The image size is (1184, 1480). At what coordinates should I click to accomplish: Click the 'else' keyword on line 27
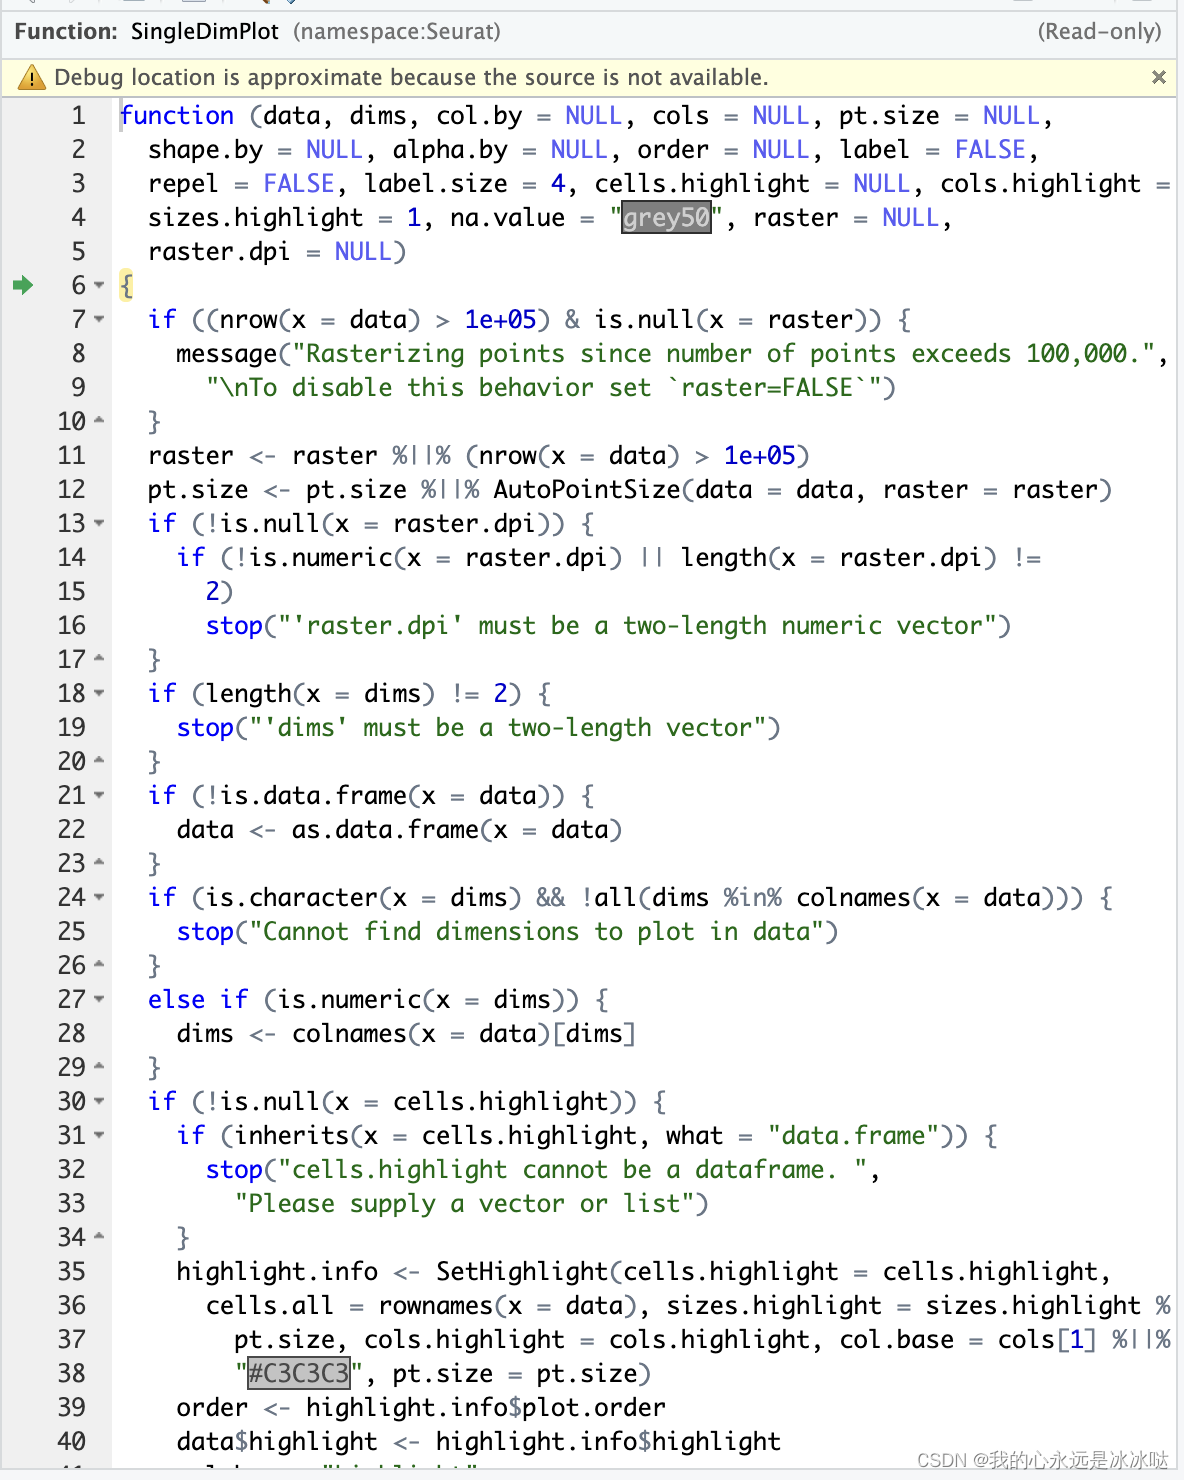tap(177, 999)
